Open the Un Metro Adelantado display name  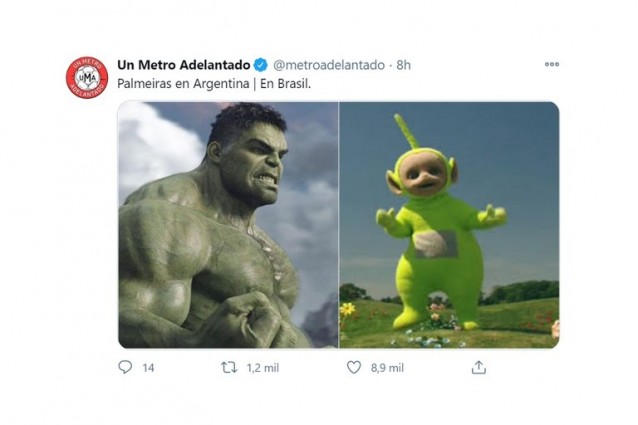click(x=183, y=65)
